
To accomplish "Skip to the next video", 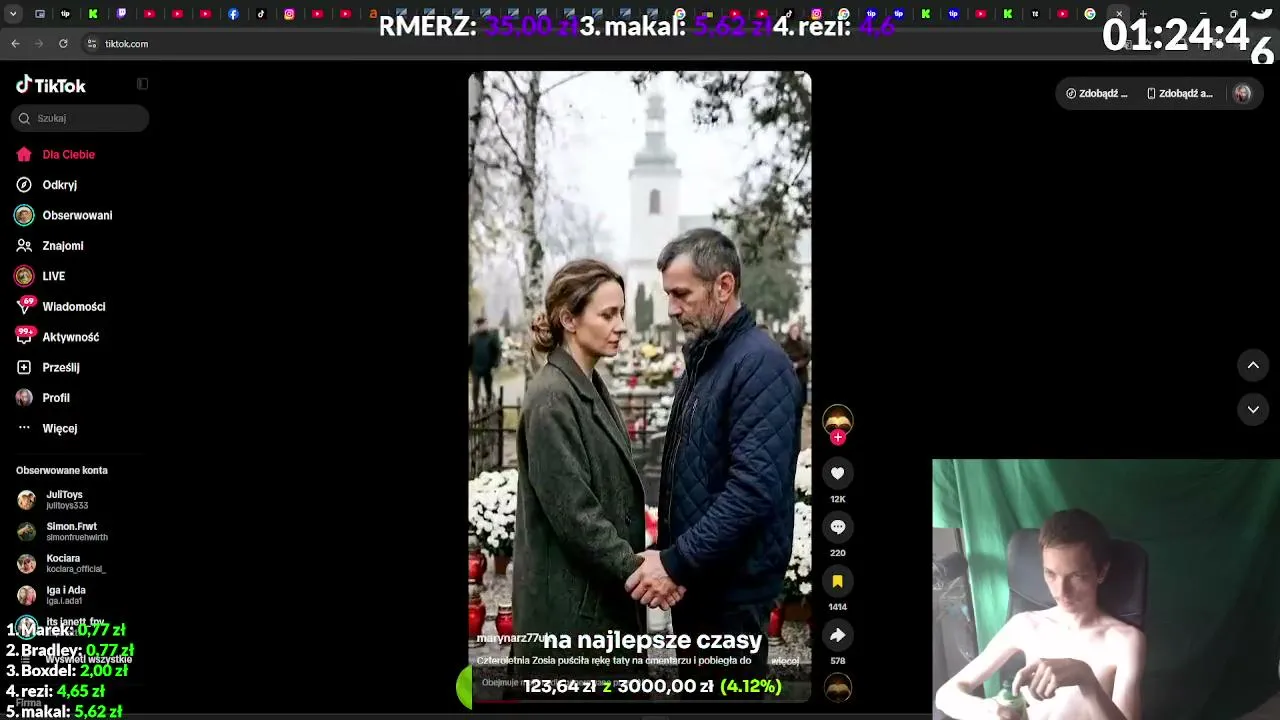I will (x=1253, y=409).
